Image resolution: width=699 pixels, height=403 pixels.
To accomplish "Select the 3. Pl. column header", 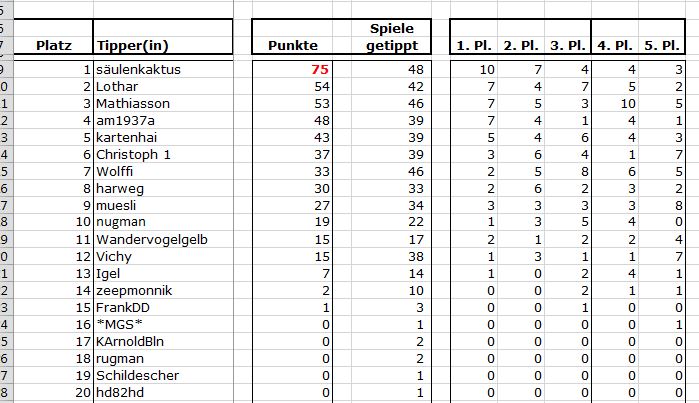I will click(568, 45).
